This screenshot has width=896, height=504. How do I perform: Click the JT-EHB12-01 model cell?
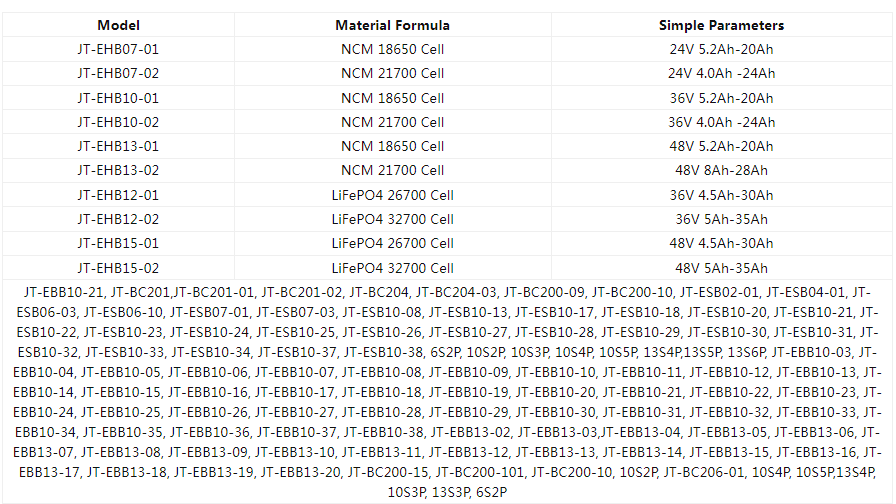pyautogui.click(x=118, y=195)
